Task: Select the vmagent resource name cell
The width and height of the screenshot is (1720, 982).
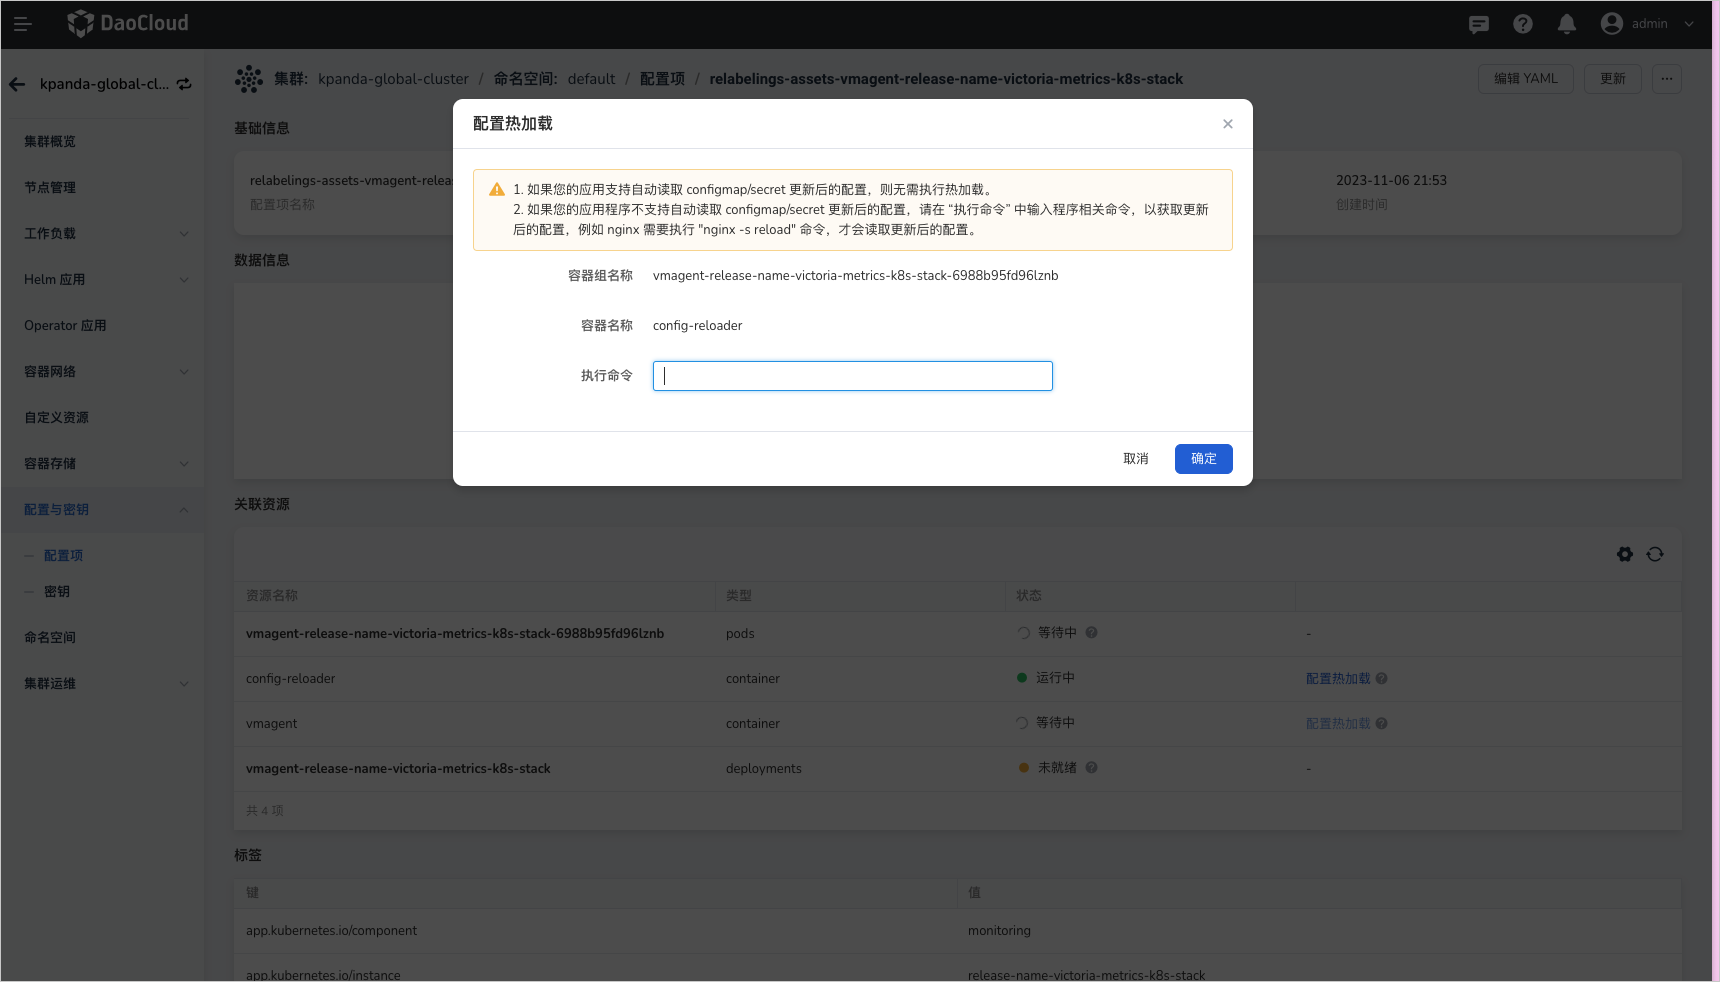Action: click(272, 724)
